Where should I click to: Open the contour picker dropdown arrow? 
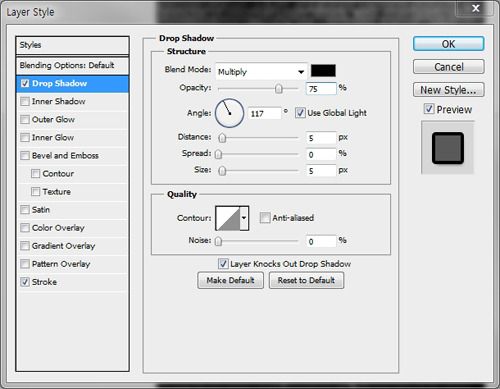click(244, 218)
